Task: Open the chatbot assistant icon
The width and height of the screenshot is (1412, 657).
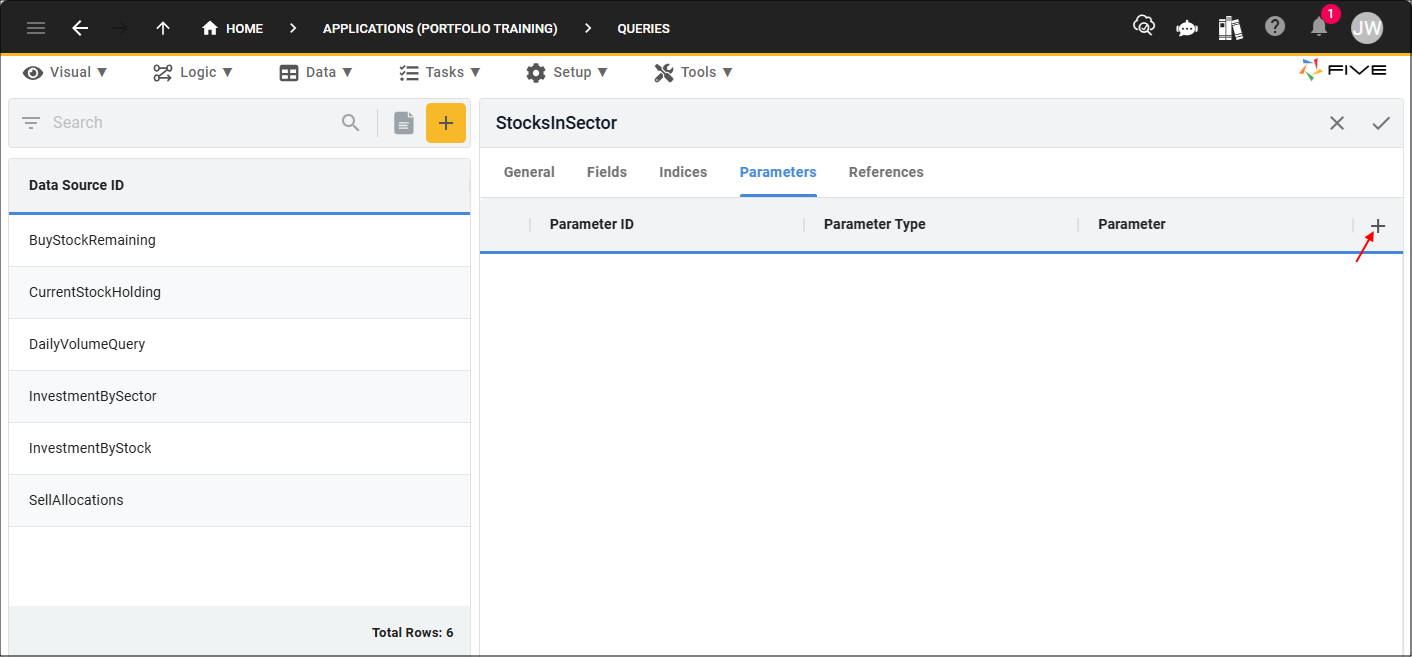Action: [x=1187, y=28]
